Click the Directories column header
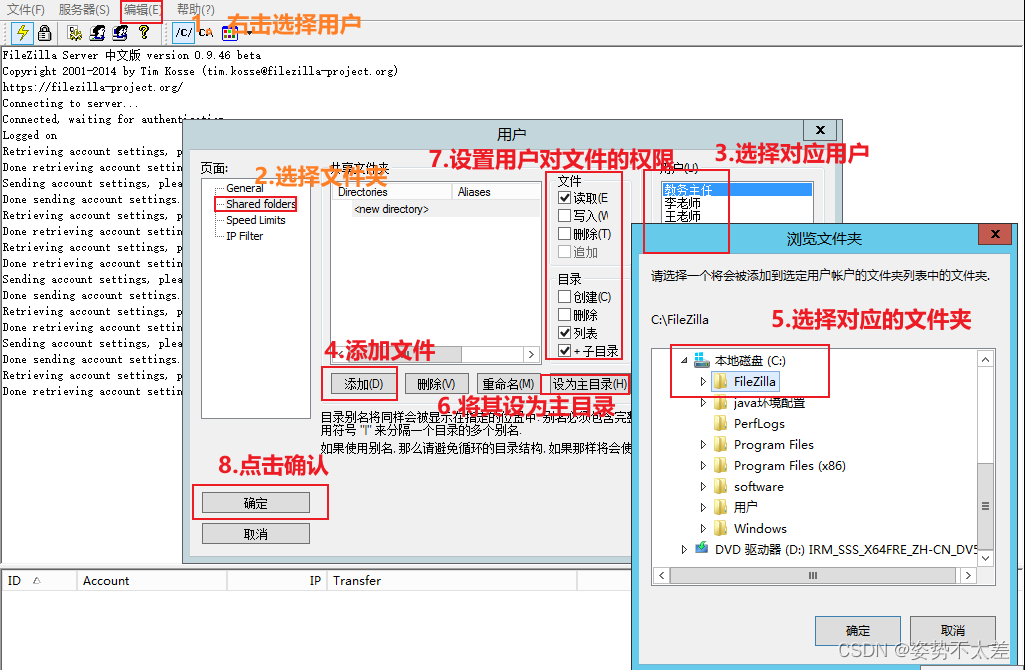1025x670 pixels. point(392,192)
